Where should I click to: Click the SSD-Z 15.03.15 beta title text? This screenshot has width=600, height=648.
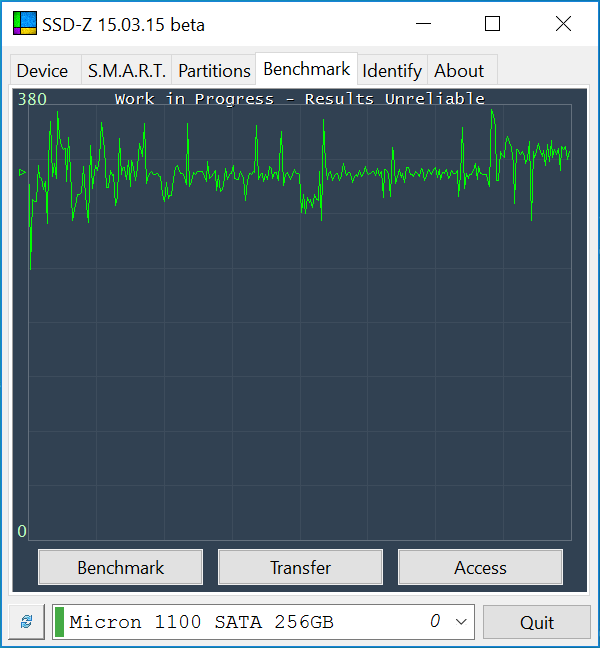123,25
